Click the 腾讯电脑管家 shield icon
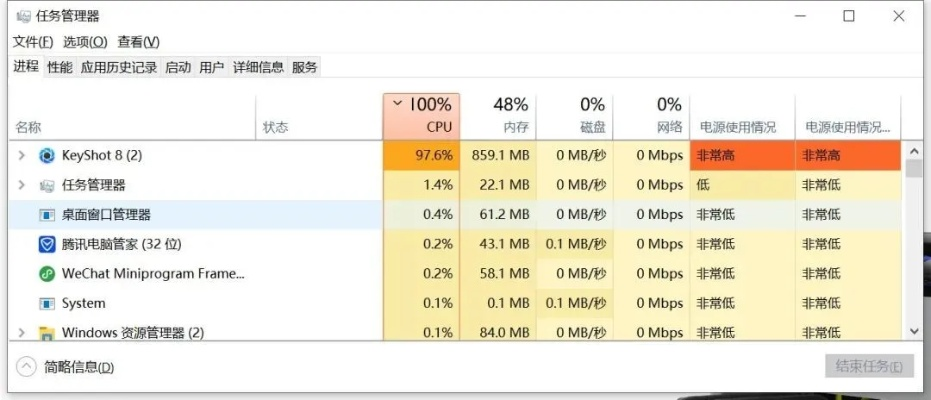Viewport: 931px width, 400px height. (x=46, y=244)
